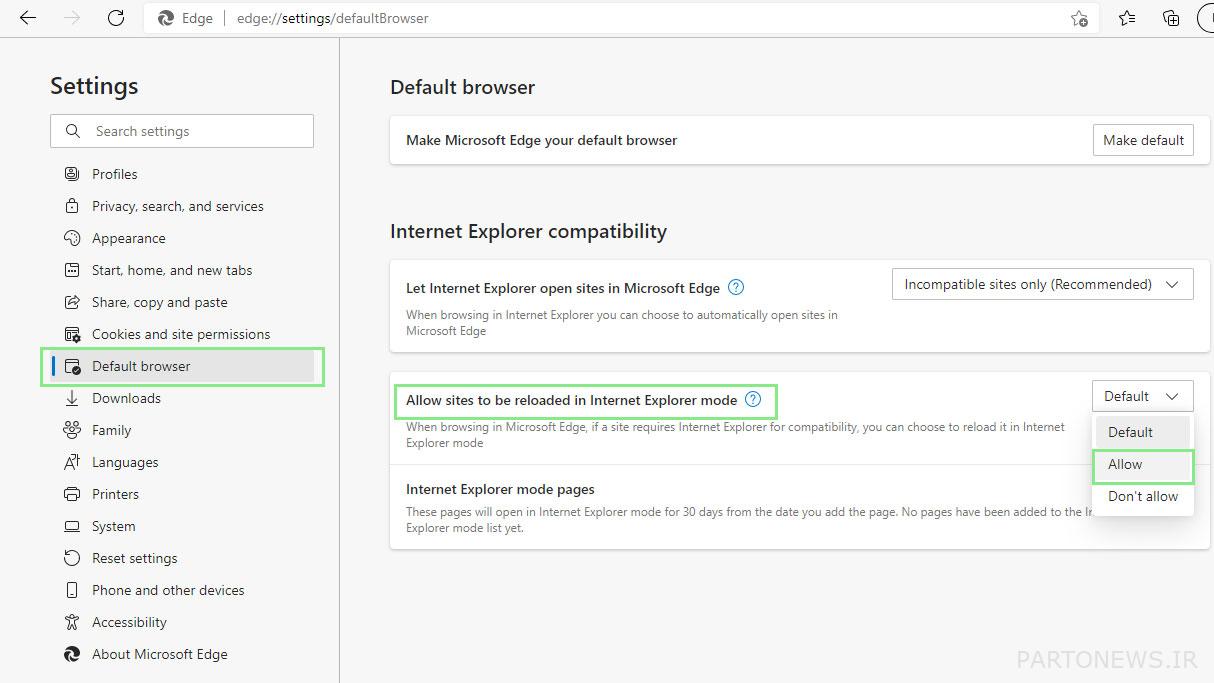Open Profiles settings section
Image resolution: width=1214 pixels, height=683 pixels.
(114, 174)
